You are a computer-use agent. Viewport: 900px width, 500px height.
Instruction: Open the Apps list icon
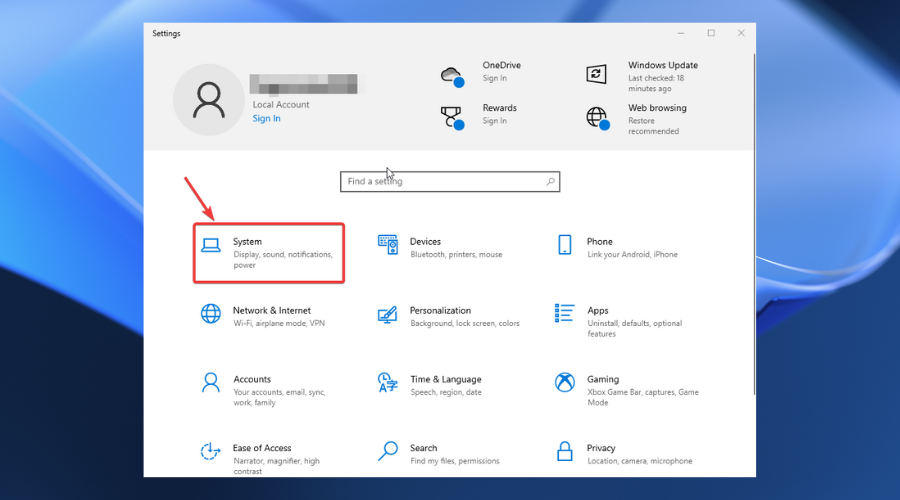point(564,313)
